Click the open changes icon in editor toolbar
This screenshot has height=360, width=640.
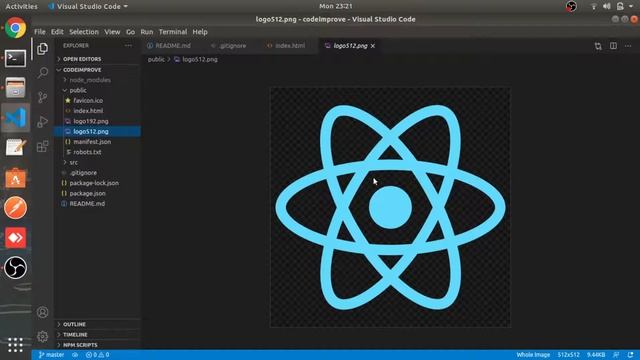tap(598, 46)
